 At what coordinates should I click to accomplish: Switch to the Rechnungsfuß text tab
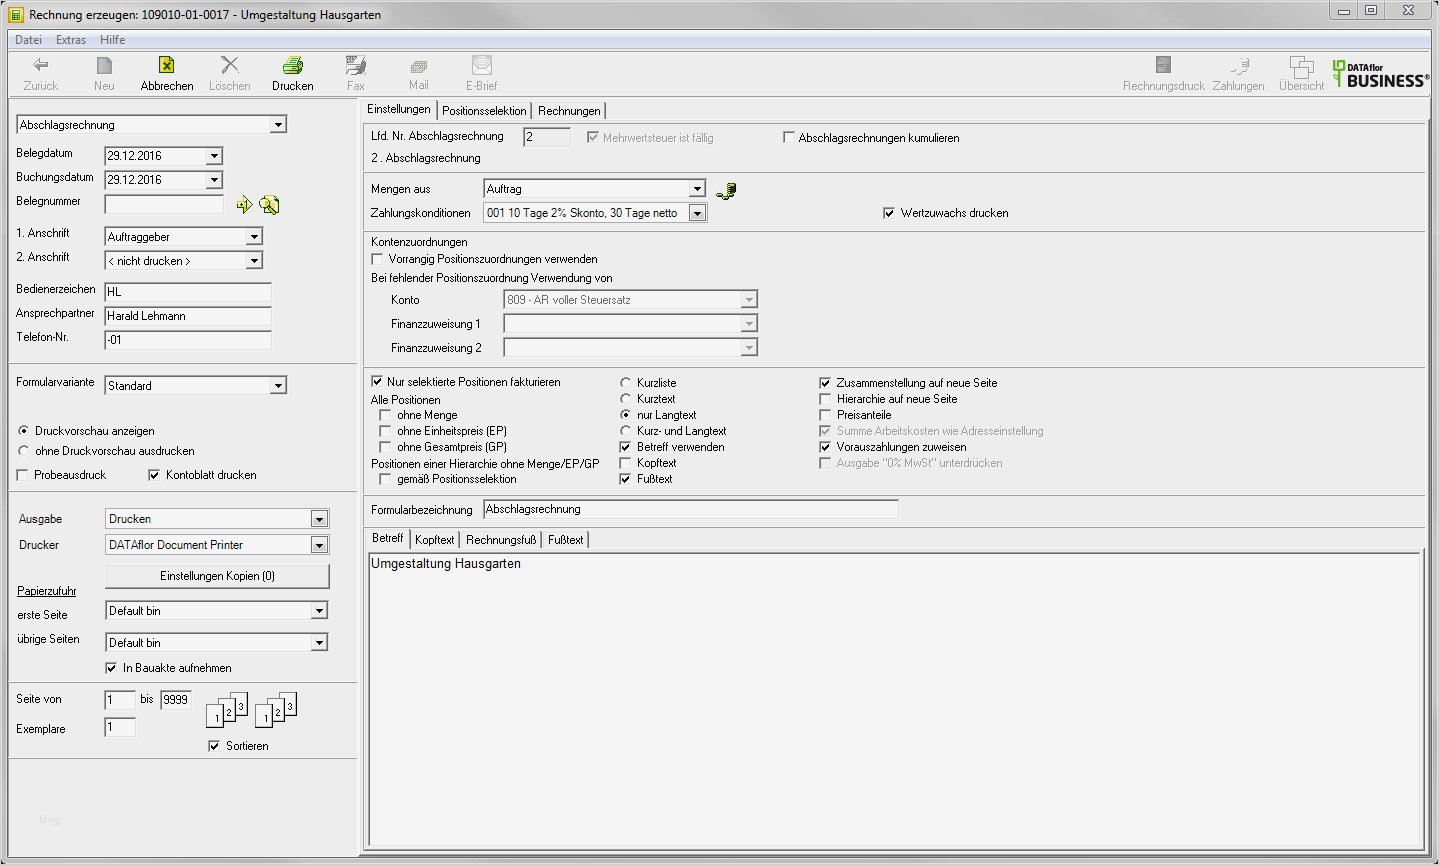pos(501,540)
